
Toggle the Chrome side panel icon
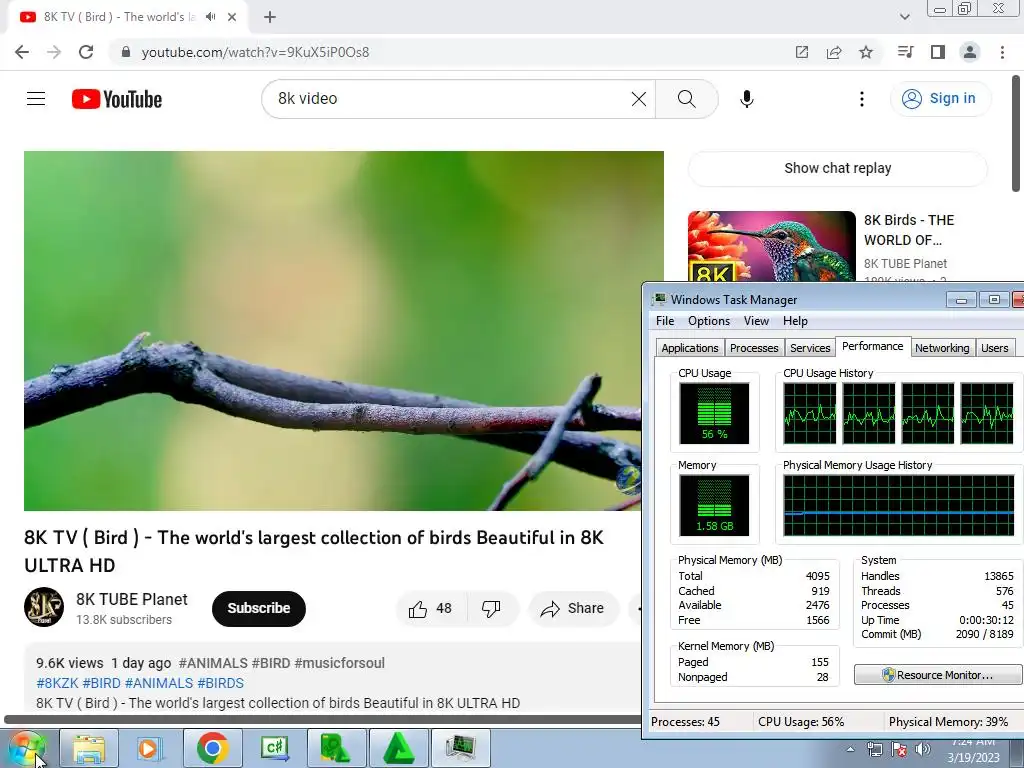point(938,52)
